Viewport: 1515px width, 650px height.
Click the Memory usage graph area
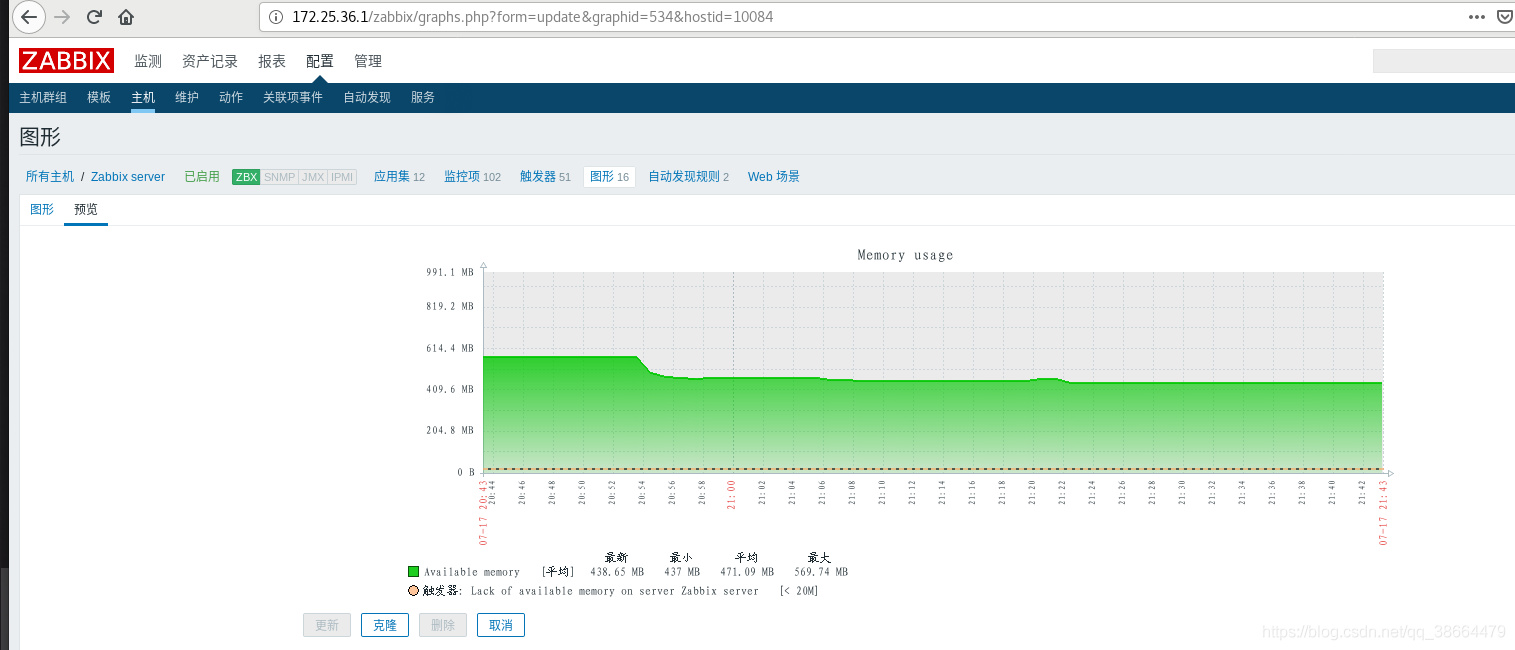pos(932,371)
